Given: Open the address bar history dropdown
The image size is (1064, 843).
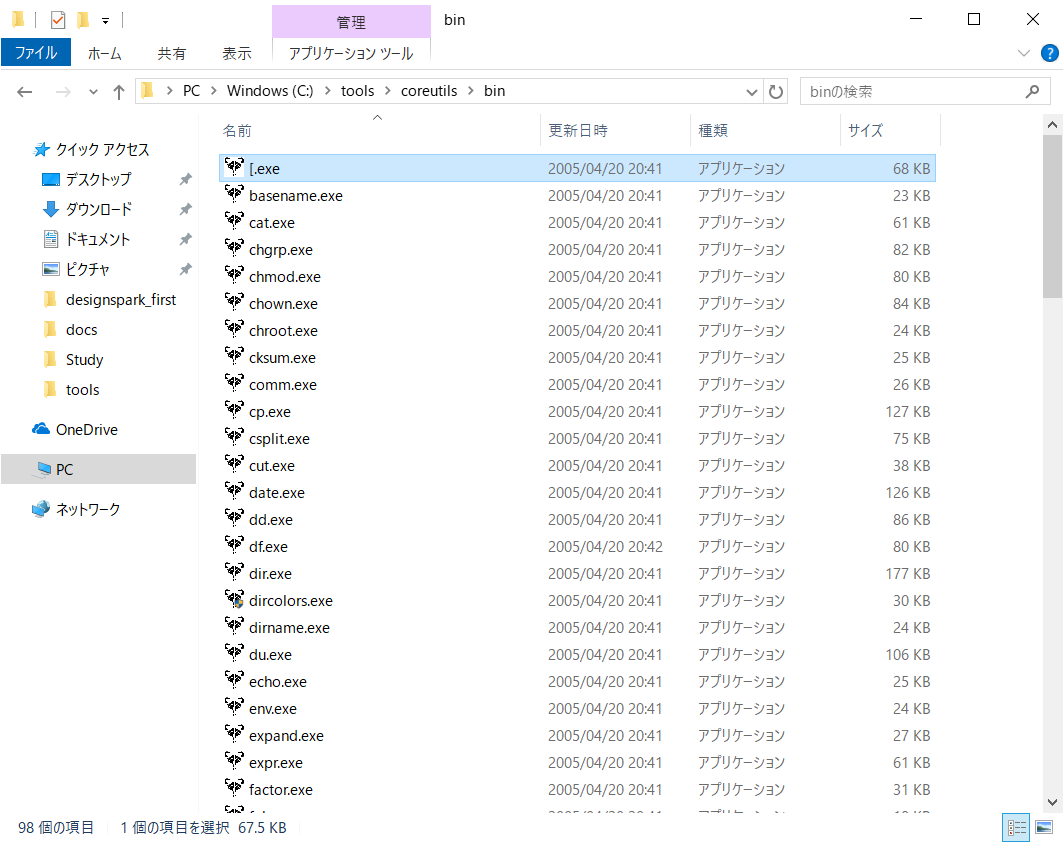Looking at the screenshot, I should click(x=751, y=92).
